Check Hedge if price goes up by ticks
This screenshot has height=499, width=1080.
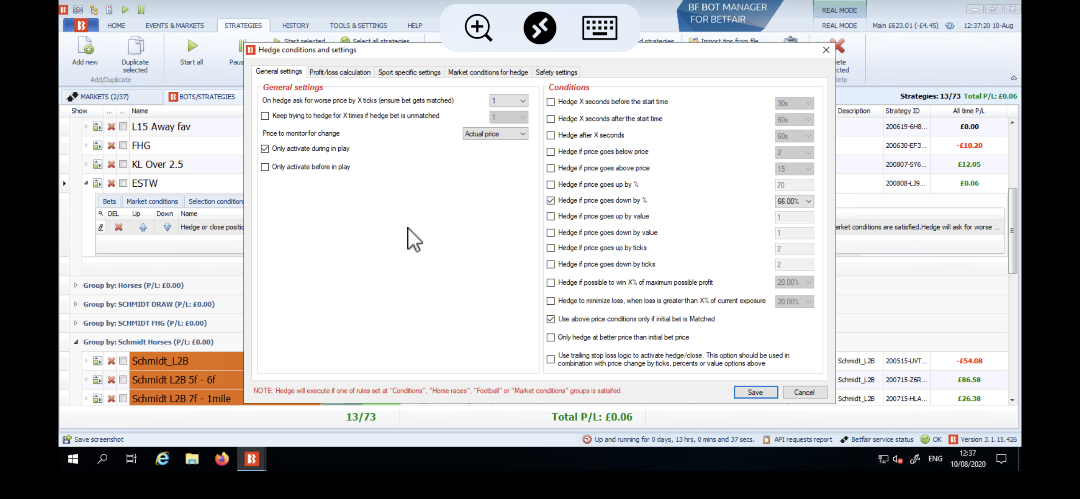[550, 247]
